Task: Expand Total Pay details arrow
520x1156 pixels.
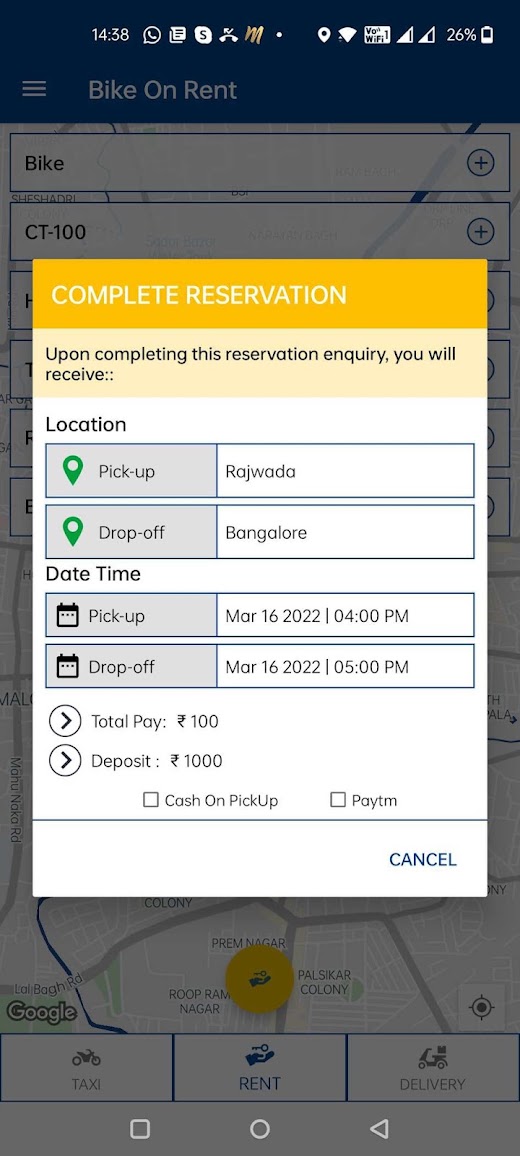Action: (x=65, y=721)
